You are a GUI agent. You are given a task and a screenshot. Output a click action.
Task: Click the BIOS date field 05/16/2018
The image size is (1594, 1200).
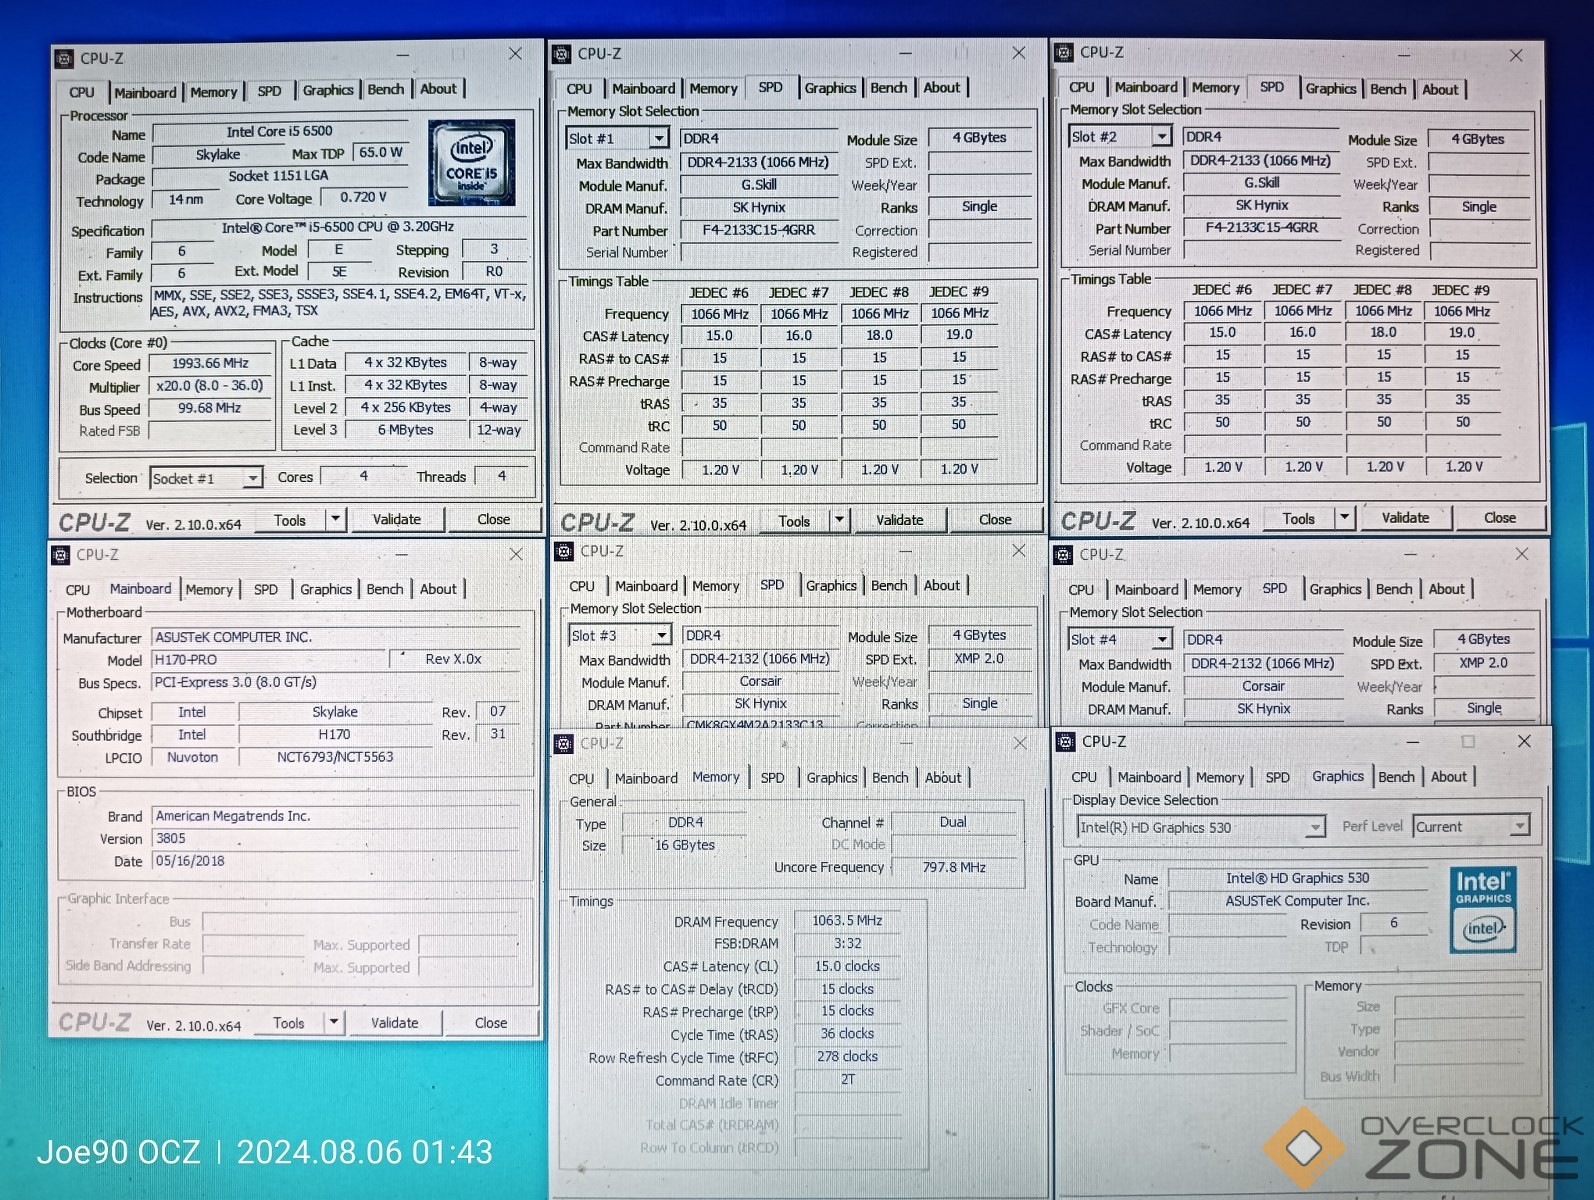point(337,860)
